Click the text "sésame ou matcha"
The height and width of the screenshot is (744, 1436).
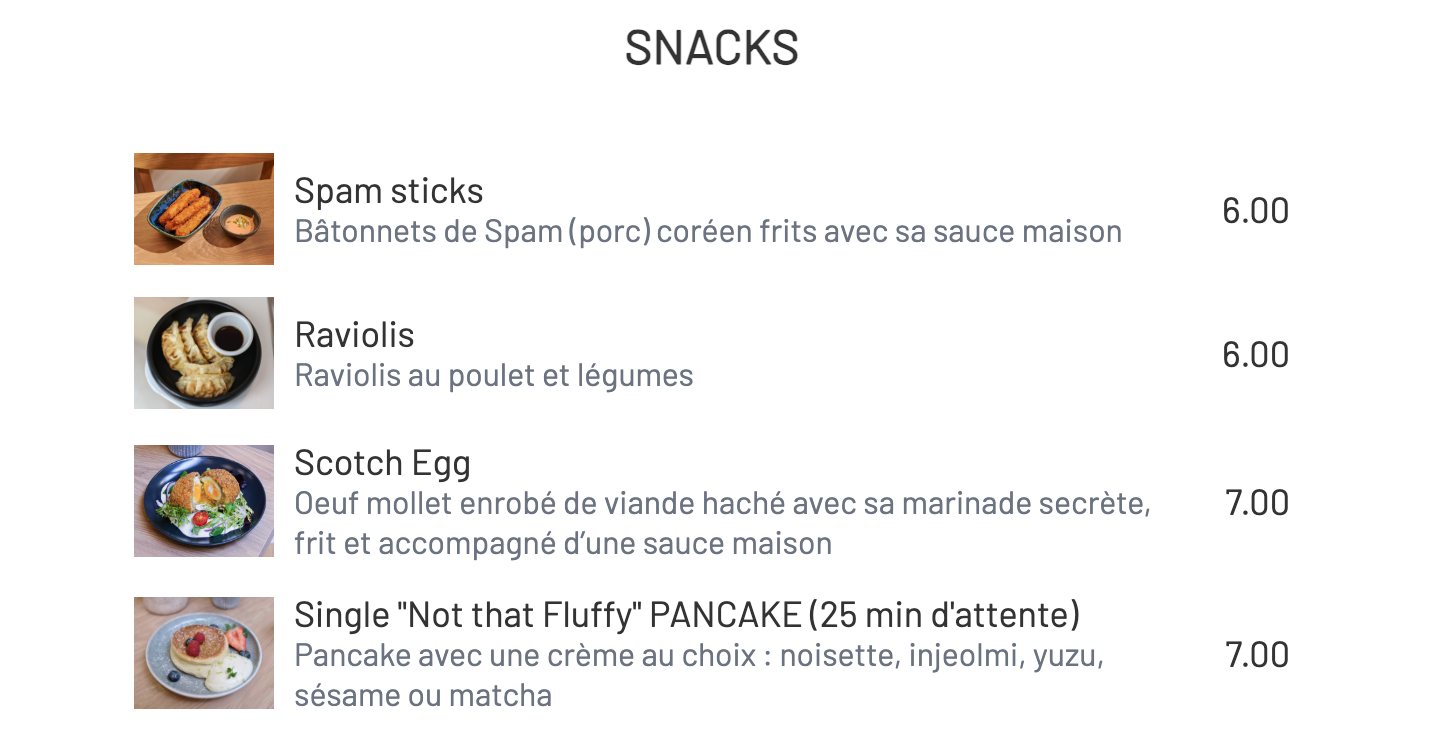pyautogui.click(x=423, y=695)
